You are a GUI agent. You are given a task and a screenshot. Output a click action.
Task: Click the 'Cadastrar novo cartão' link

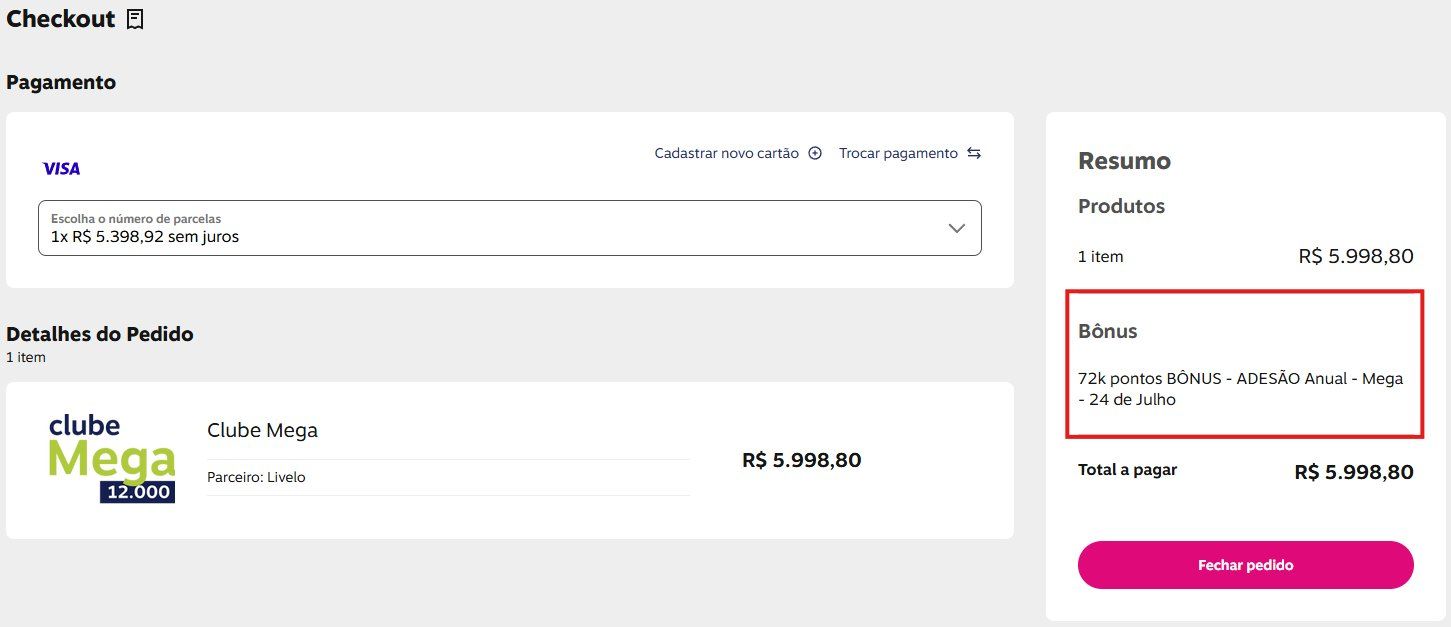[x=727, y=153]
